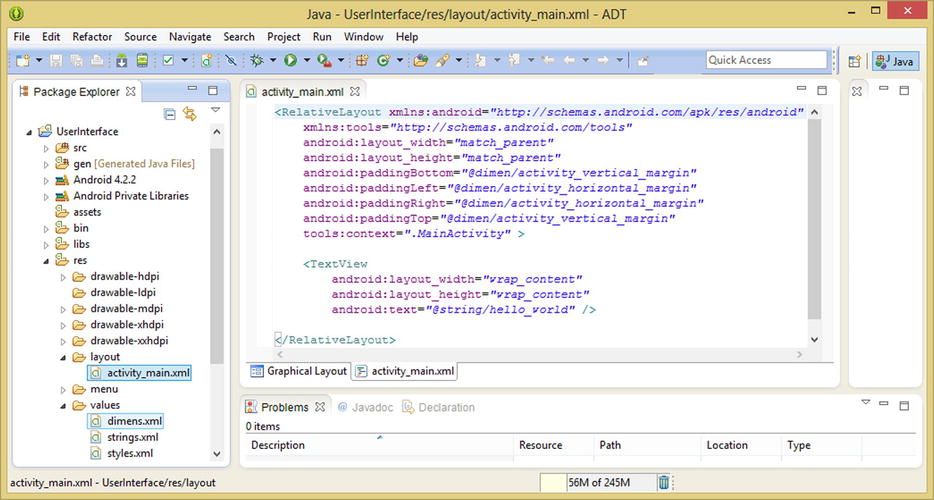The width and height of the screenshot is (934, 500).
Task: Open the Lint check dropdown arrow
Action: click(184, 60)
